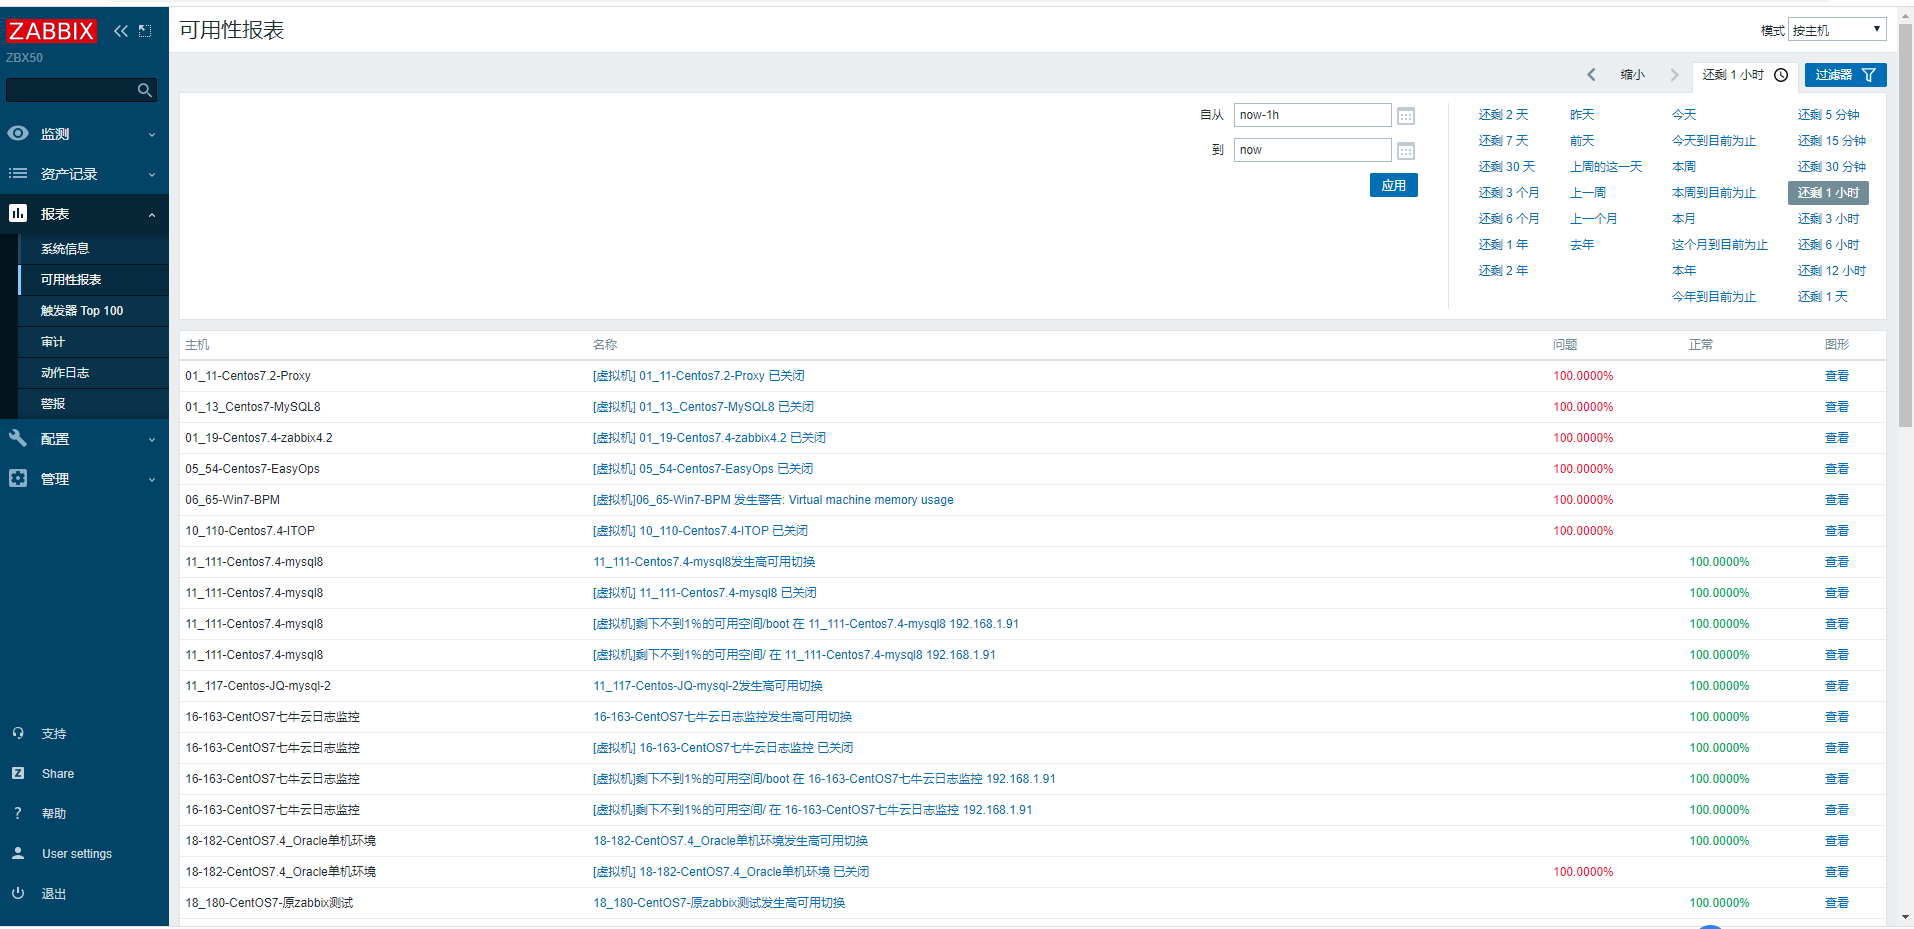This screenshot has width=1914, height=929.
Task: Select 本周到目前为止 time range
Action: pyautogui.click(x=1714, y=193)
